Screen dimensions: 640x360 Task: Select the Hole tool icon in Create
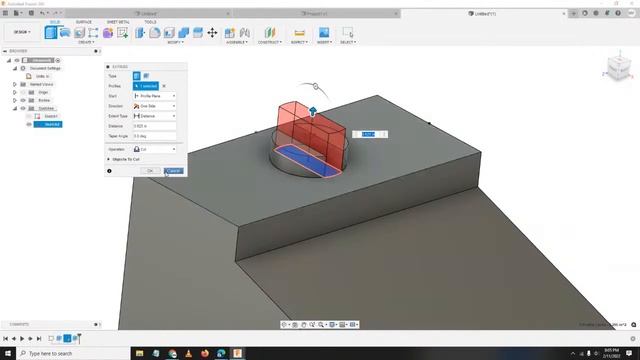79,33
